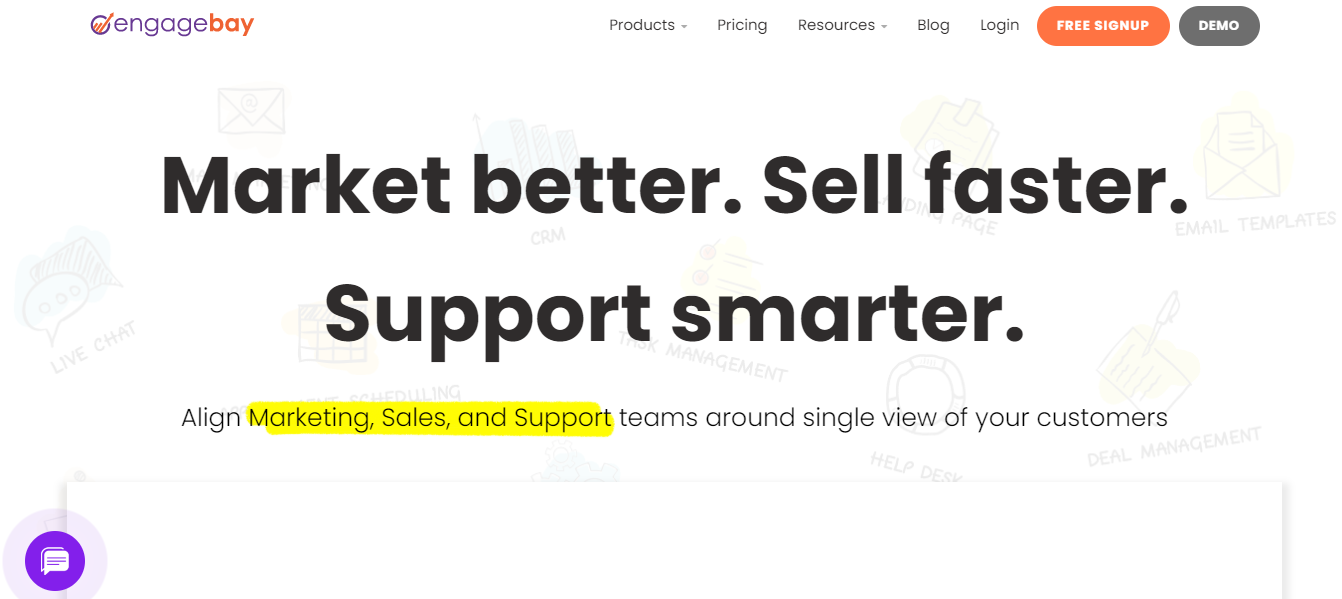
Task: Select Login in the top navigation
Action: (999, 26)
